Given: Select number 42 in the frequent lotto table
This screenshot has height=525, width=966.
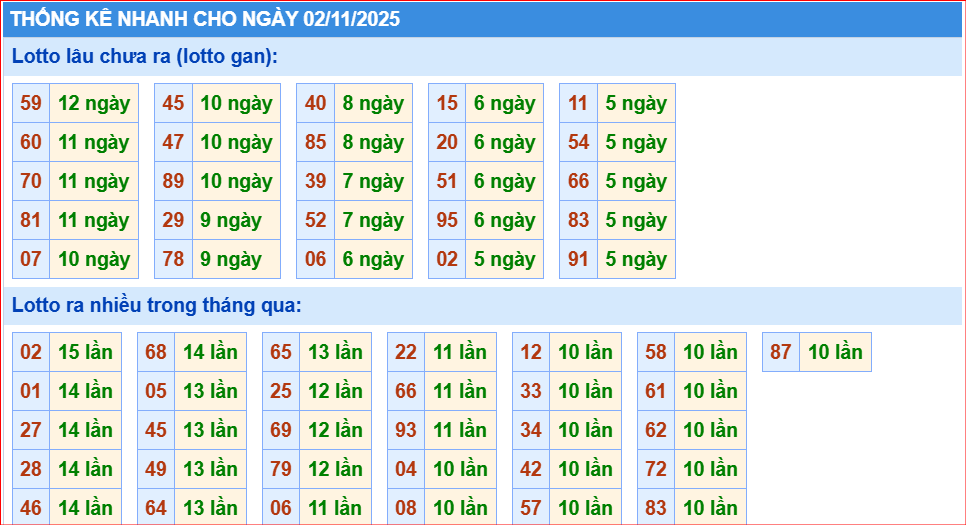Looking at the screenshot, I should [531, 469].
